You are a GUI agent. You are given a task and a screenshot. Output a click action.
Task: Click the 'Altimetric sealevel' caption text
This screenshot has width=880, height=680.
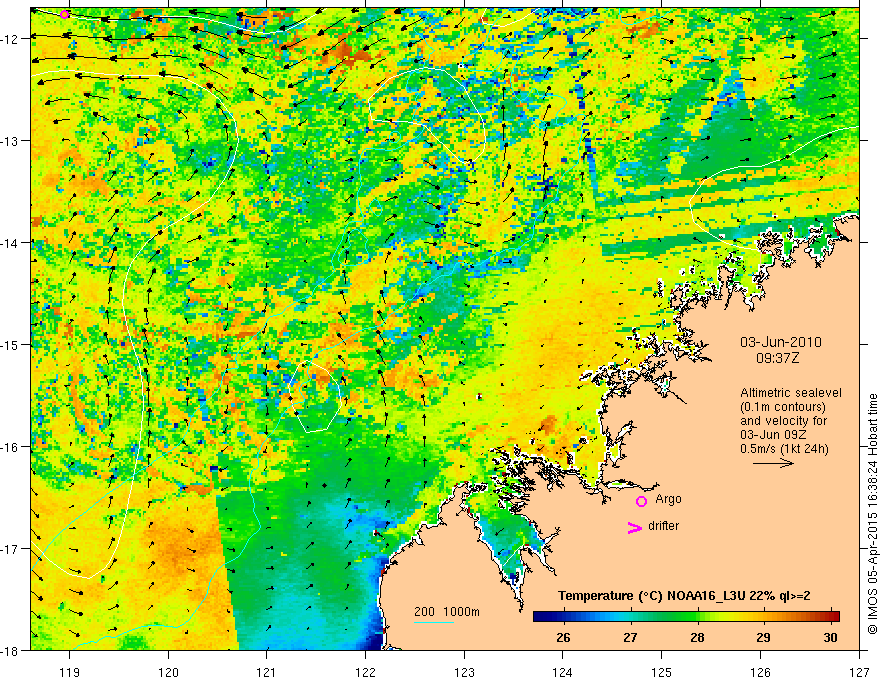791,393
